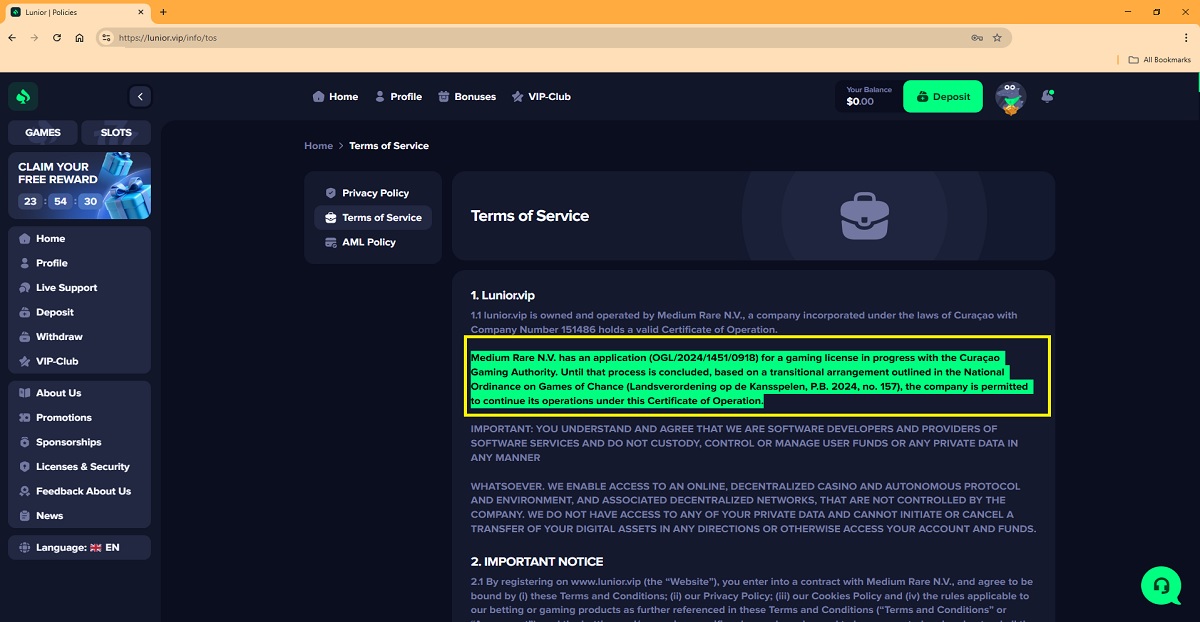Switch to the GAMES tab

(x=43, y=132)
